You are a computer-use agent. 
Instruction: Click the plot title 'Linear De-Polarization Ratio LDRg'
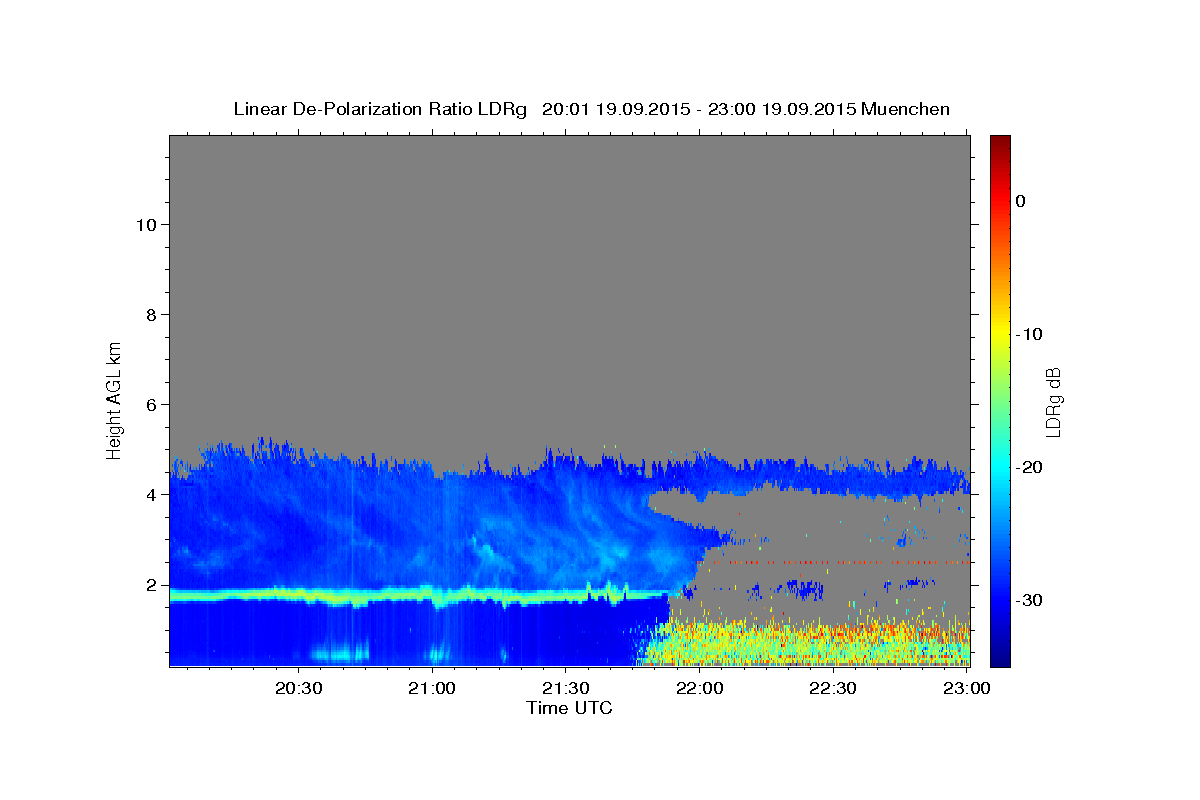click(x=379, y=109)
